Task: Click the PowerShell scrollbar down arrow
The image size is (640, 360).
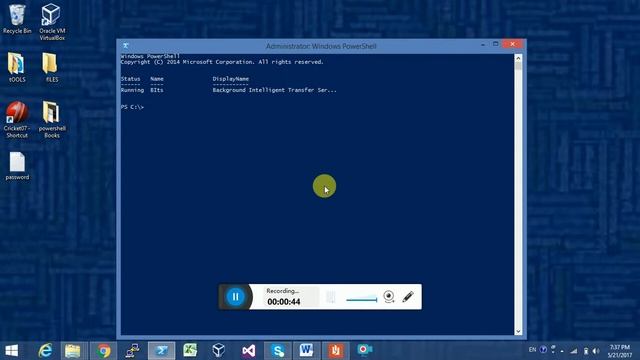Action: 518,331
